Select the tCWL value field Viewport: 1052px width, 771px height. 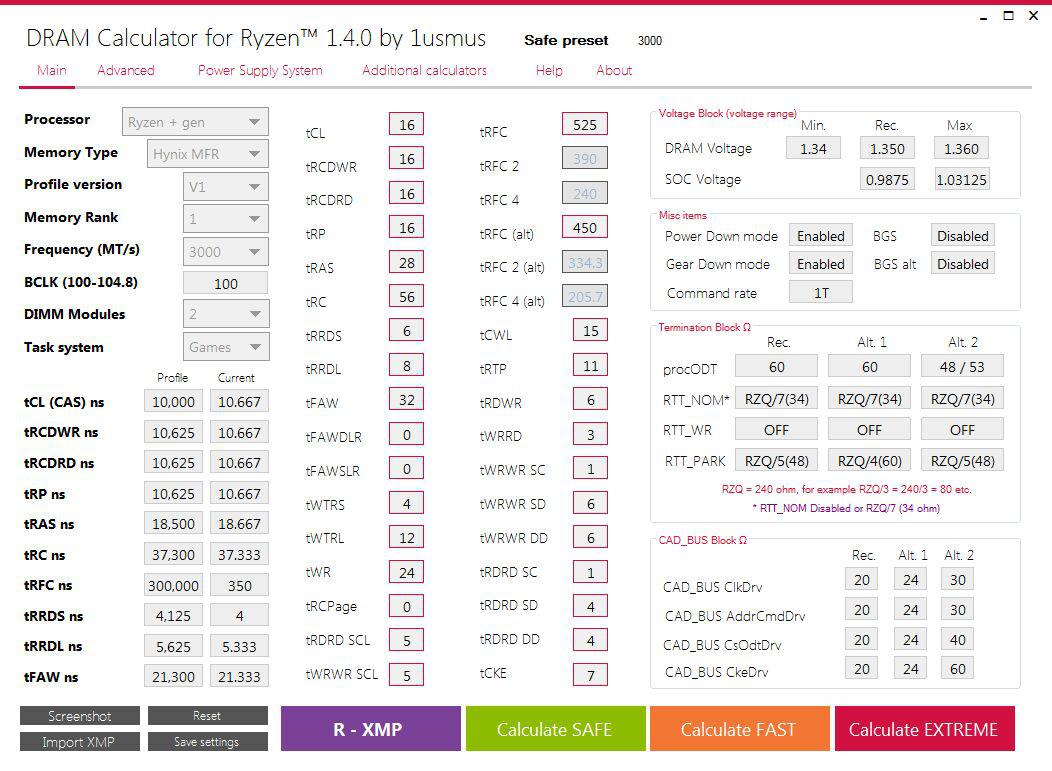[590, 330]
